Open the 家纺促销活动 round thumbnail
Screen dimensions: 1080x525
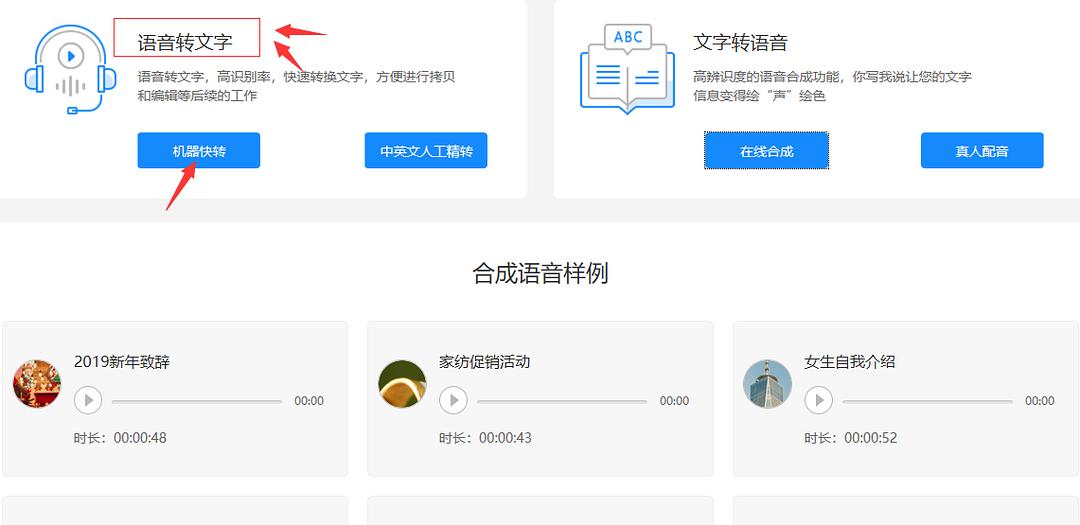click(x=402, y=384)
